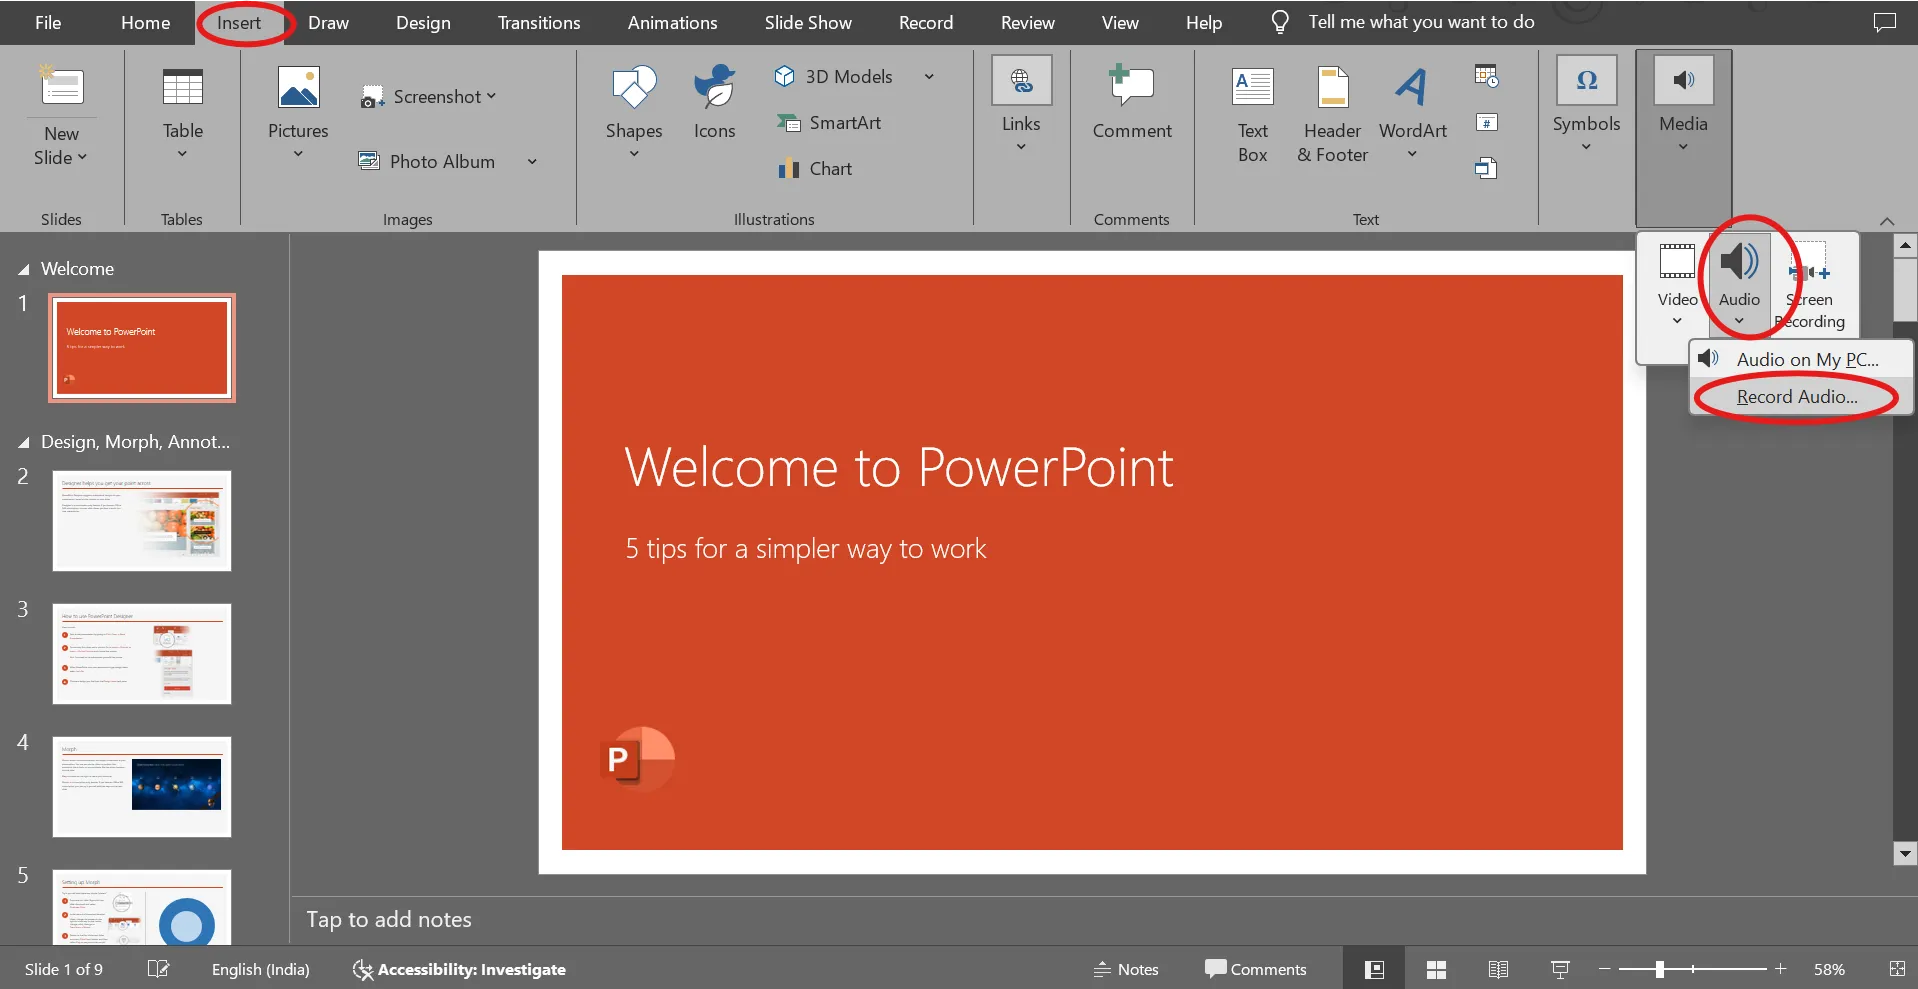Click the Media speaker icon
1918x989 pixels.
1683,80
